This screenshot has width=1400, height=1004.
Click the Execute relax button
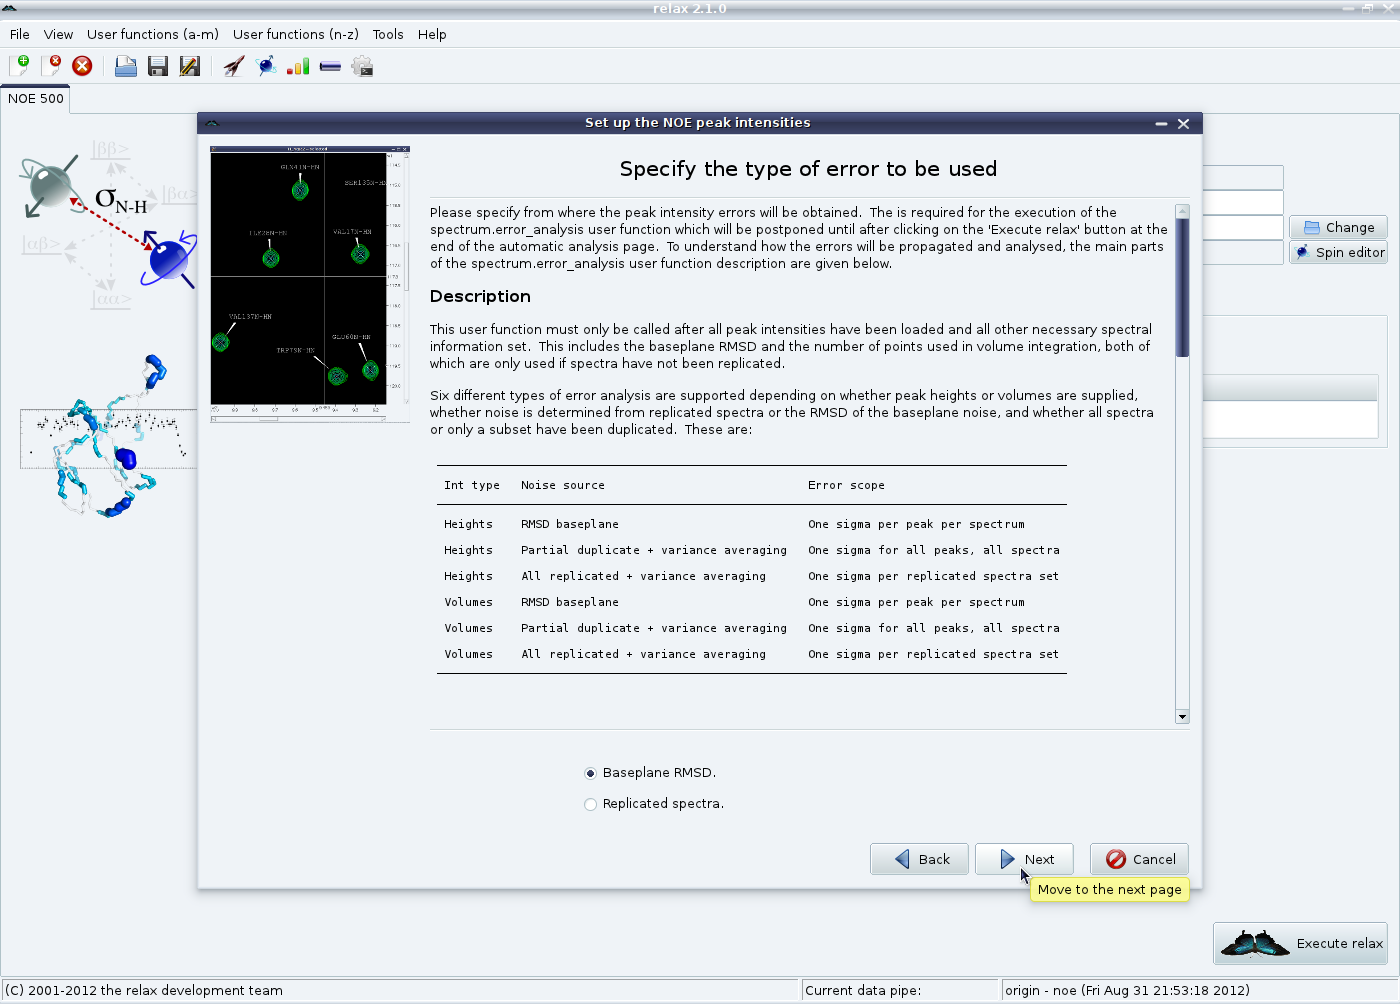(1300, 943)
